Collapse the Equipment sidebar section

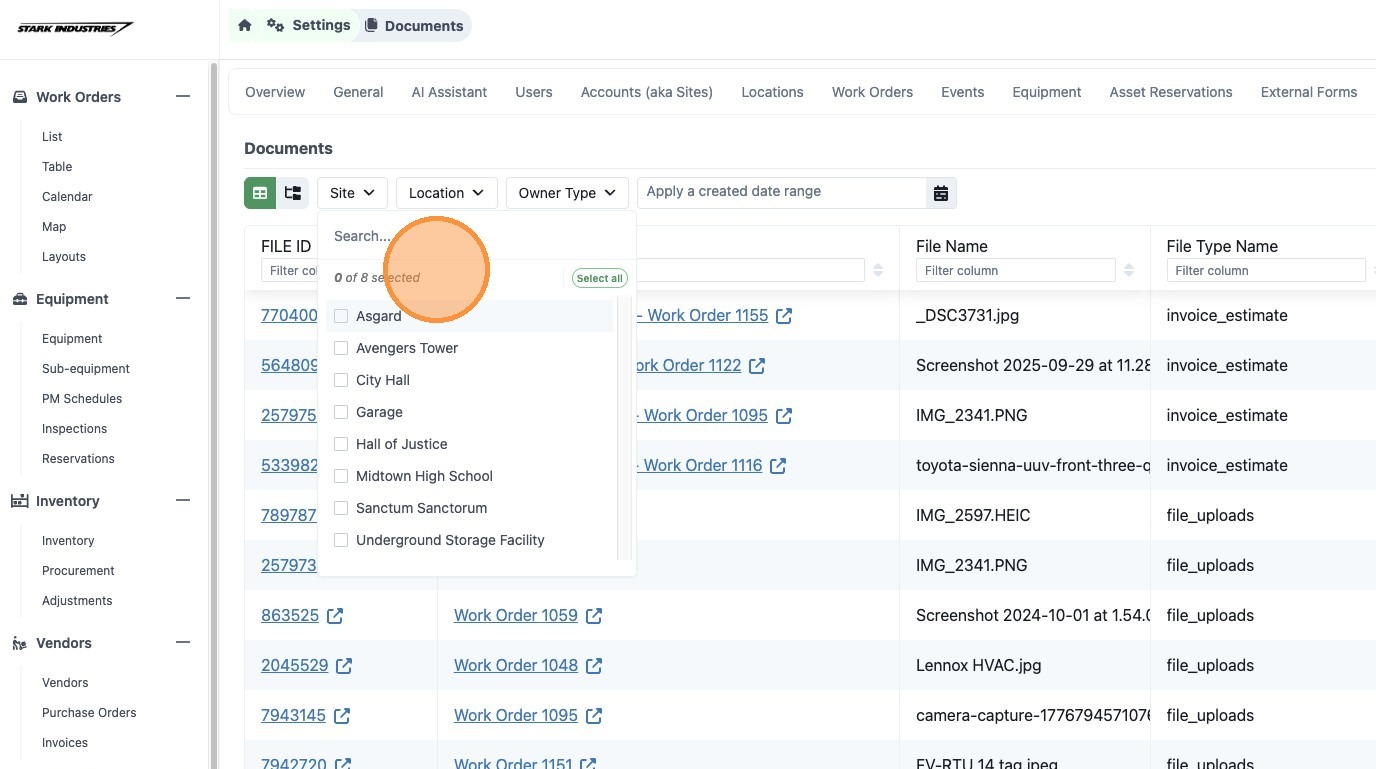click(183, 299)
